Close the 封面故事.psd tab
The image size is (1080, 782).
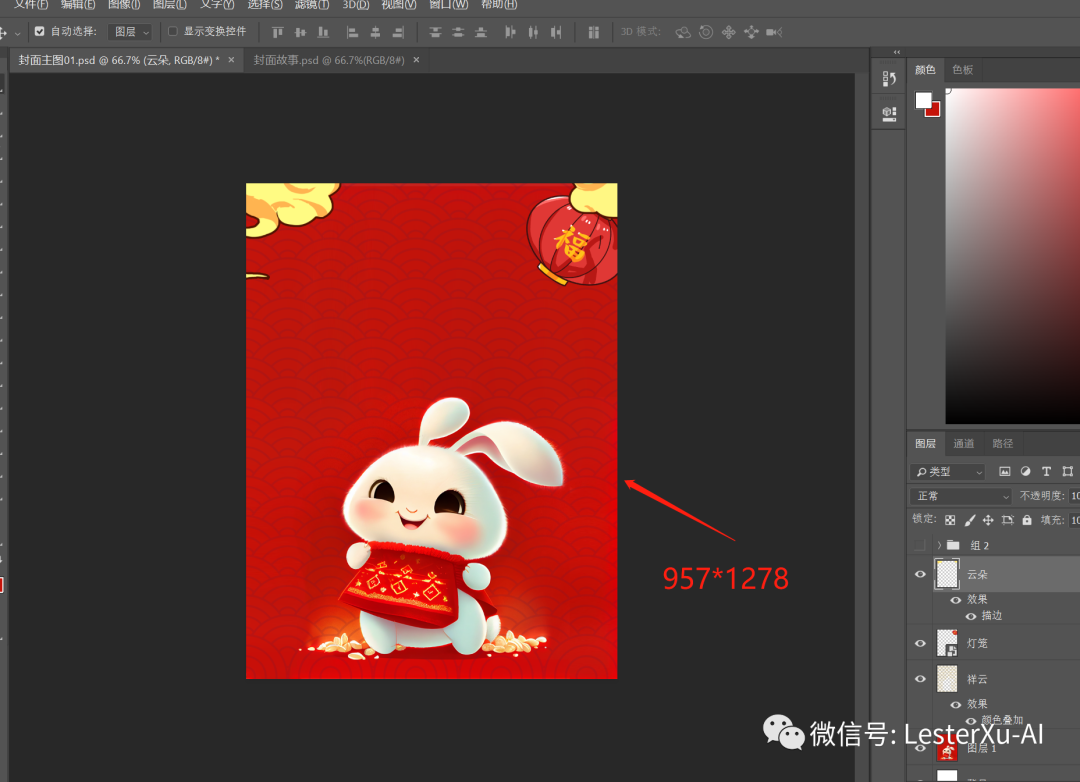(416, 60)
